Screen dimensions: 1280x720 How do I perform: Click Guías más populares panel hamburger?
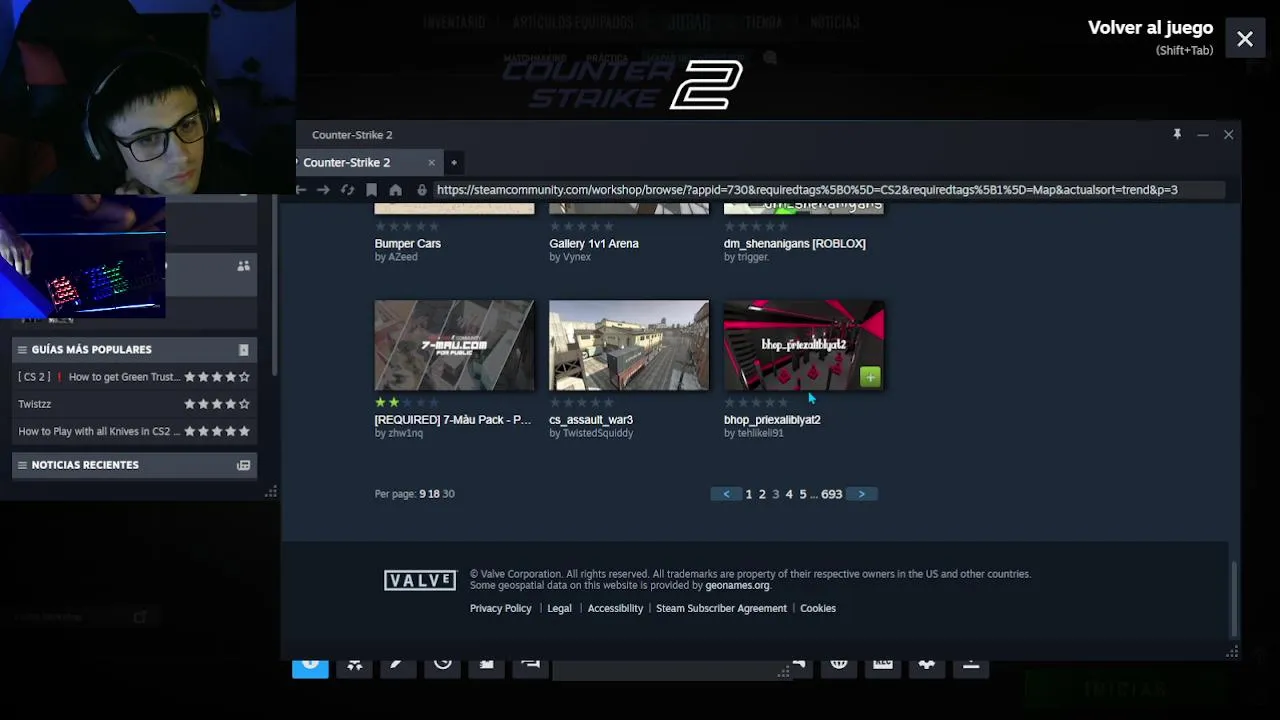pos(22,350)
